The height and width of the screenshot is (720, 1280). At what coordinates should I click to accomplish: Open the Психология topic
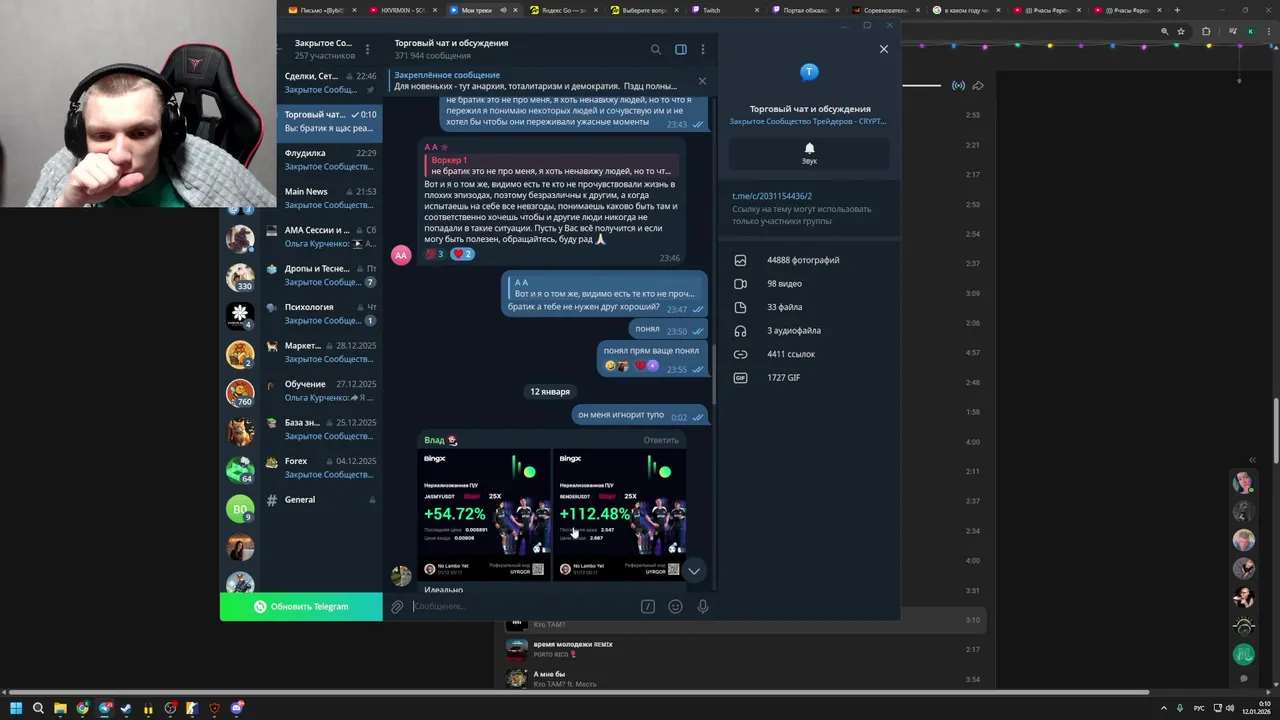pos(323,313)
